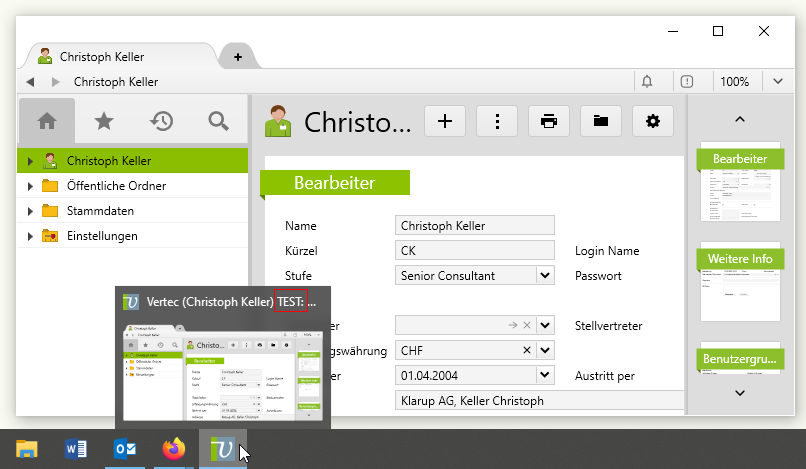Open settings gear in toolbar

point(653,121)
